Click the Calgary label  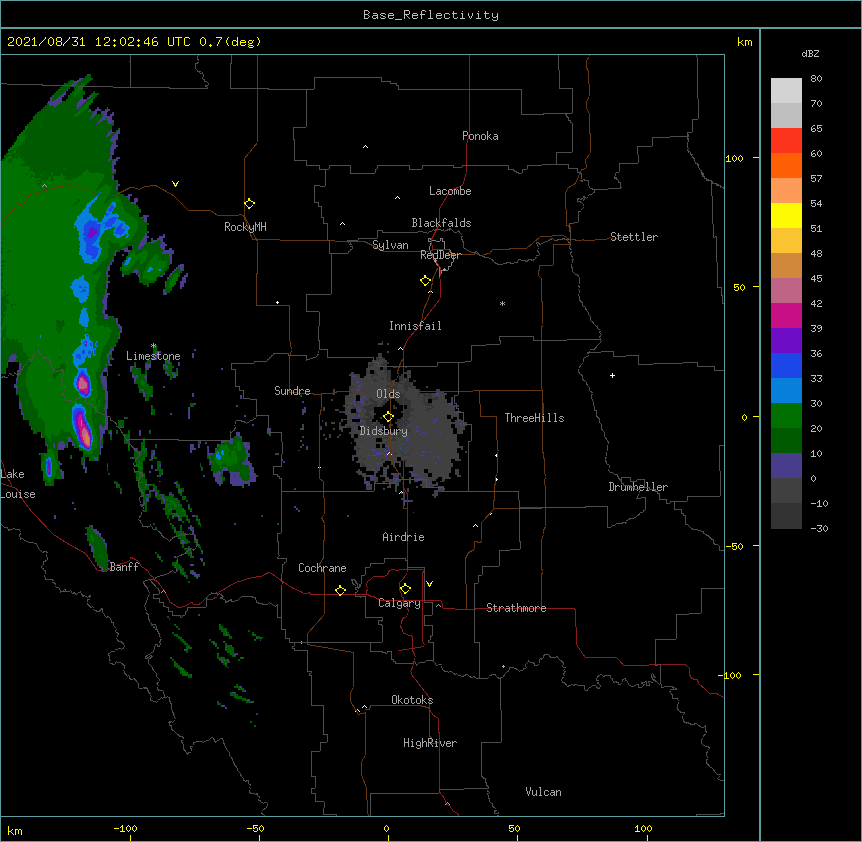coord(400,603)
